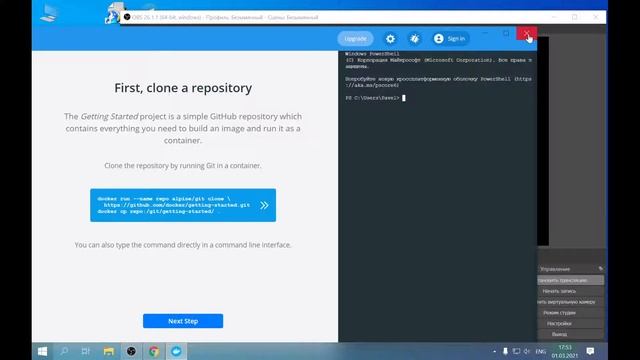Viewport: 640px width, 360px height.
Task: Open OBS Settings from controls dock
Action: point(571,324)
